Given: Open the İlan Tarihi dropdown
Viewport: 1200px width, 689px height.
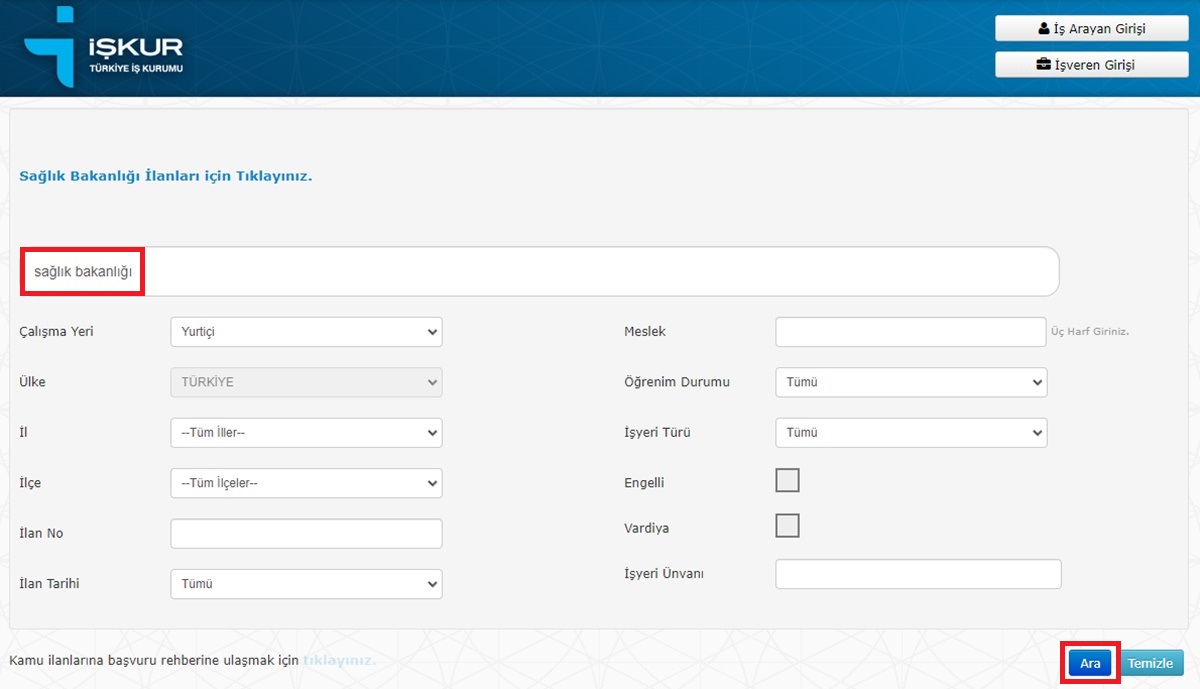Looking at the screenshot, I should point(306,584).
